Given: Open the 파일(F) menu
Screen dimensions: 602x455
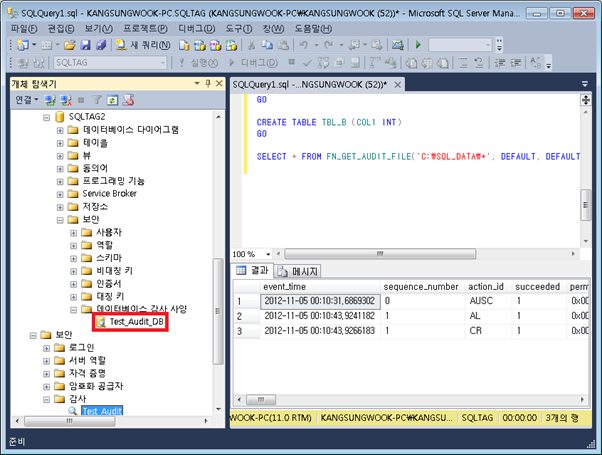Looking at the screenshot, I should click(24, 29).
